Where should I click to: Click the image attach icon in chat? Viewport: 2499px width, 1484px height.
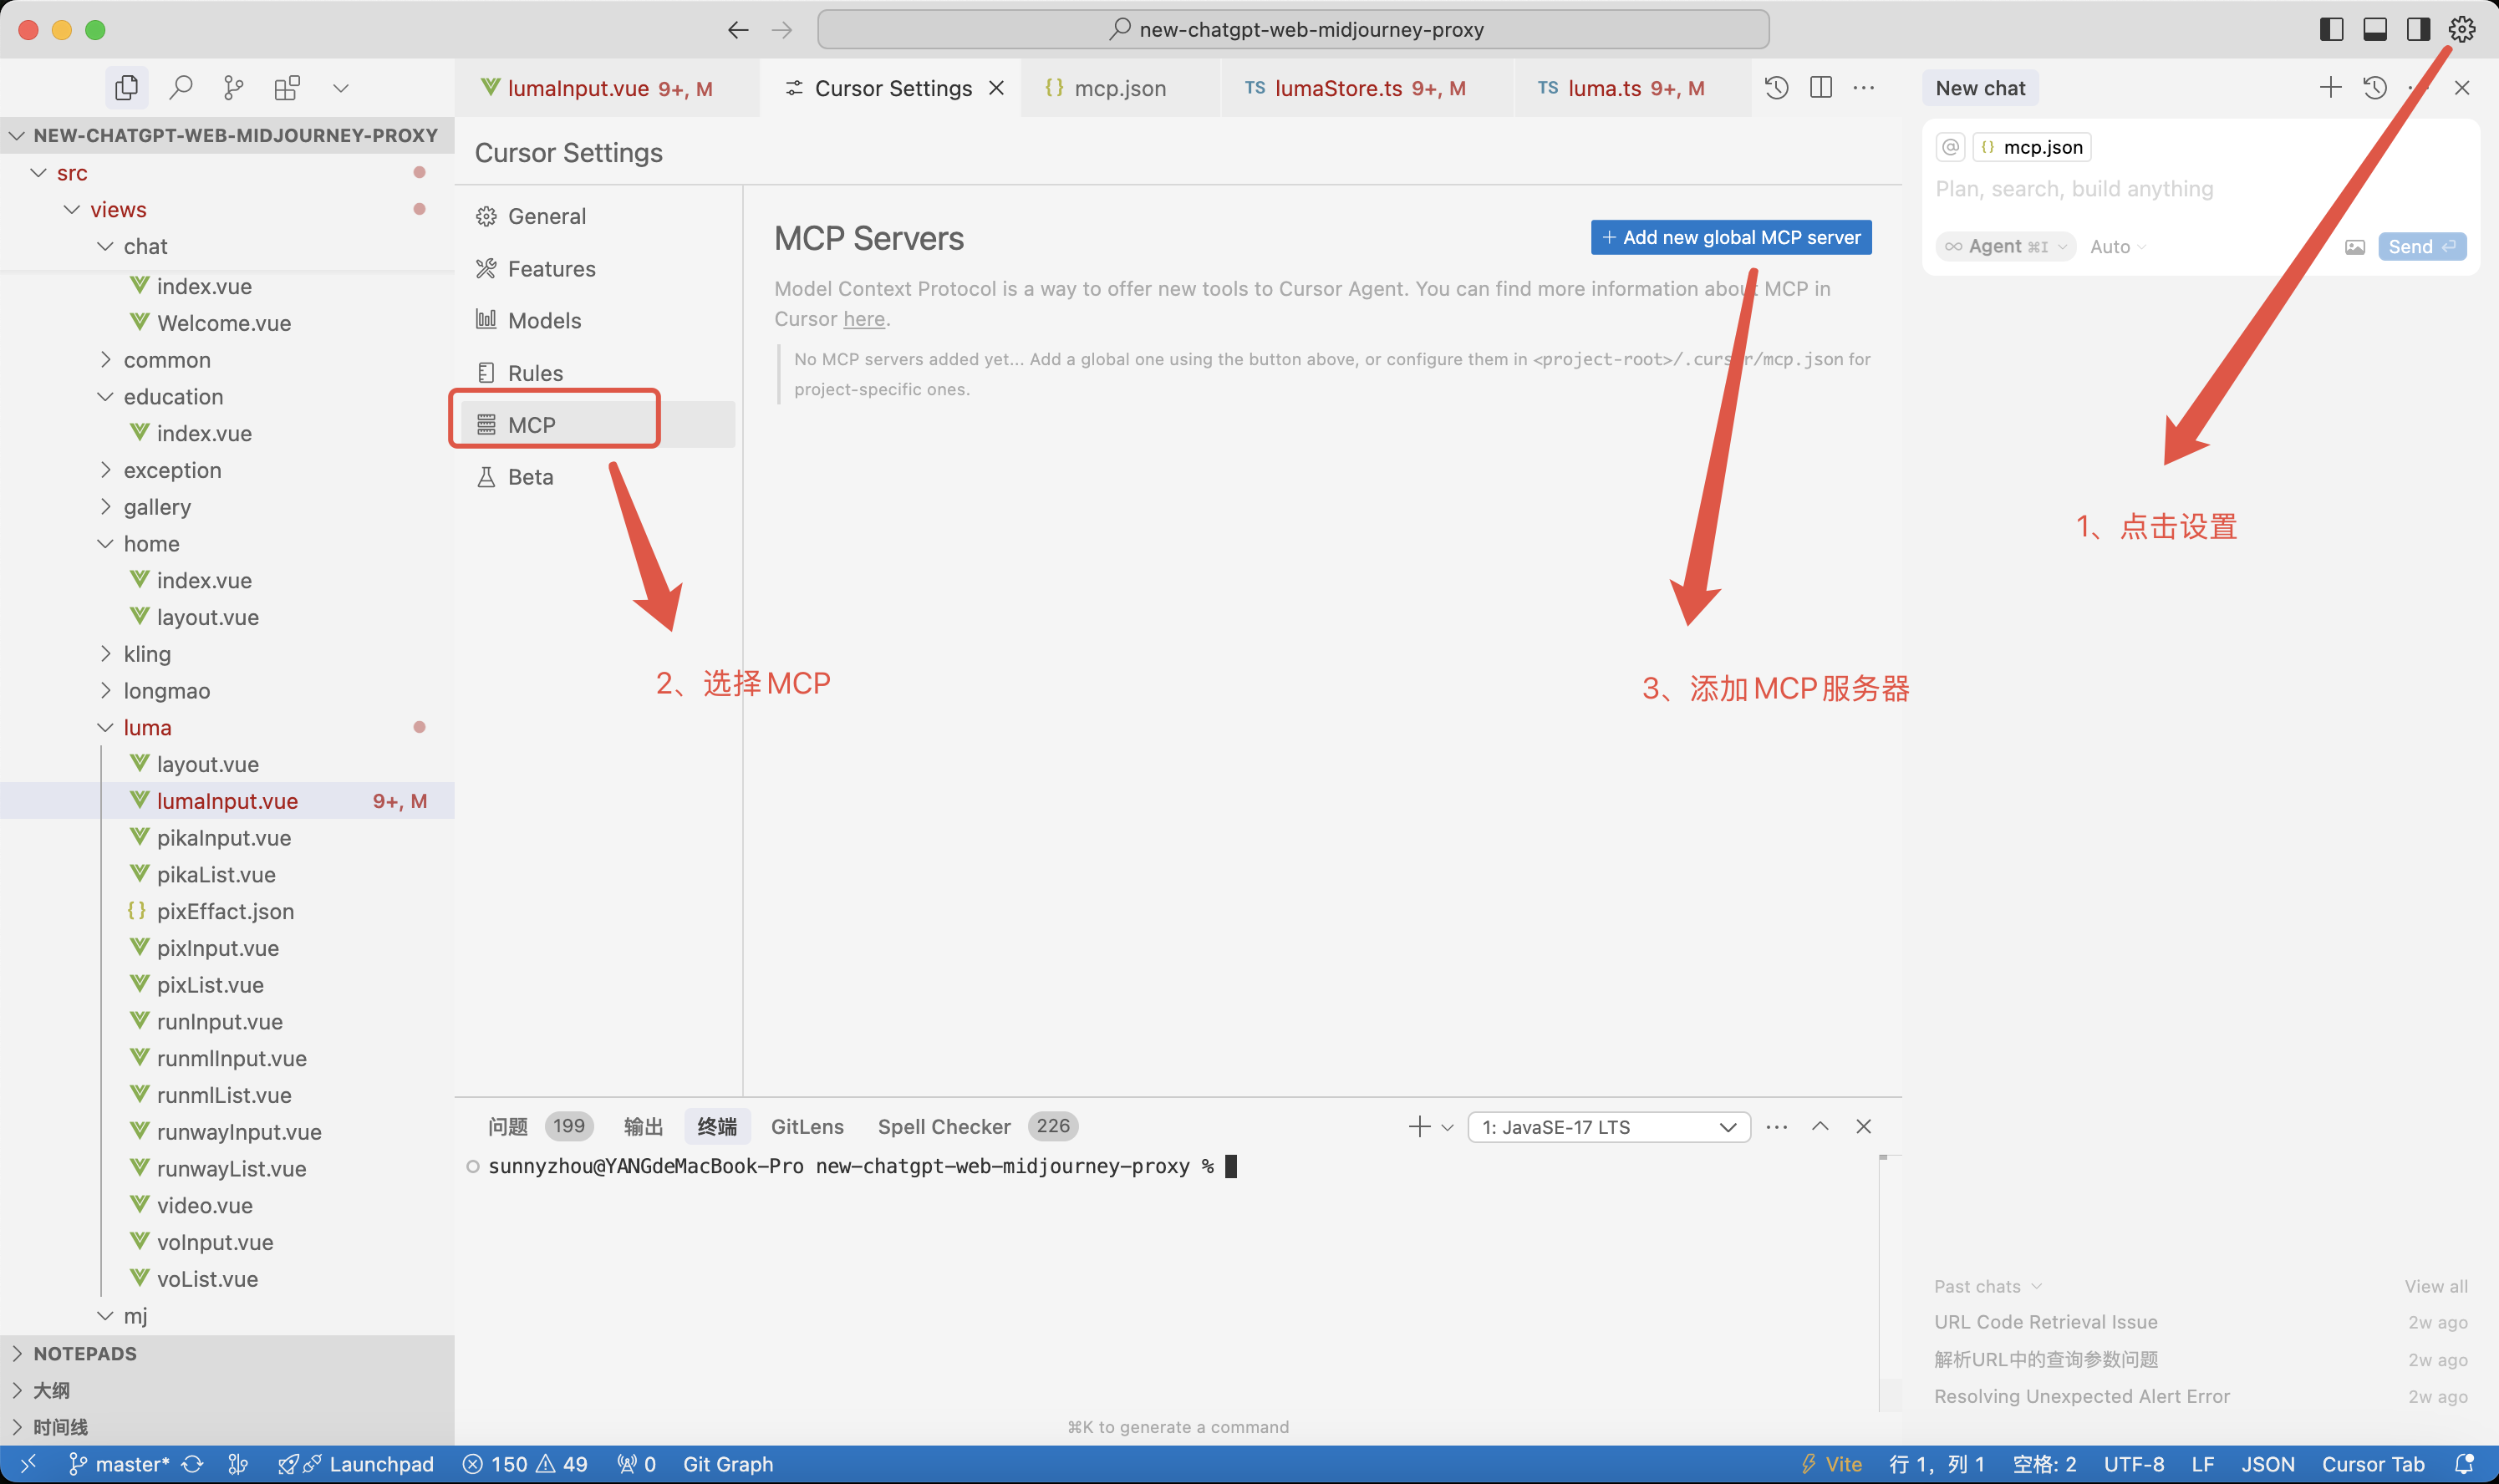[2354, 247]
